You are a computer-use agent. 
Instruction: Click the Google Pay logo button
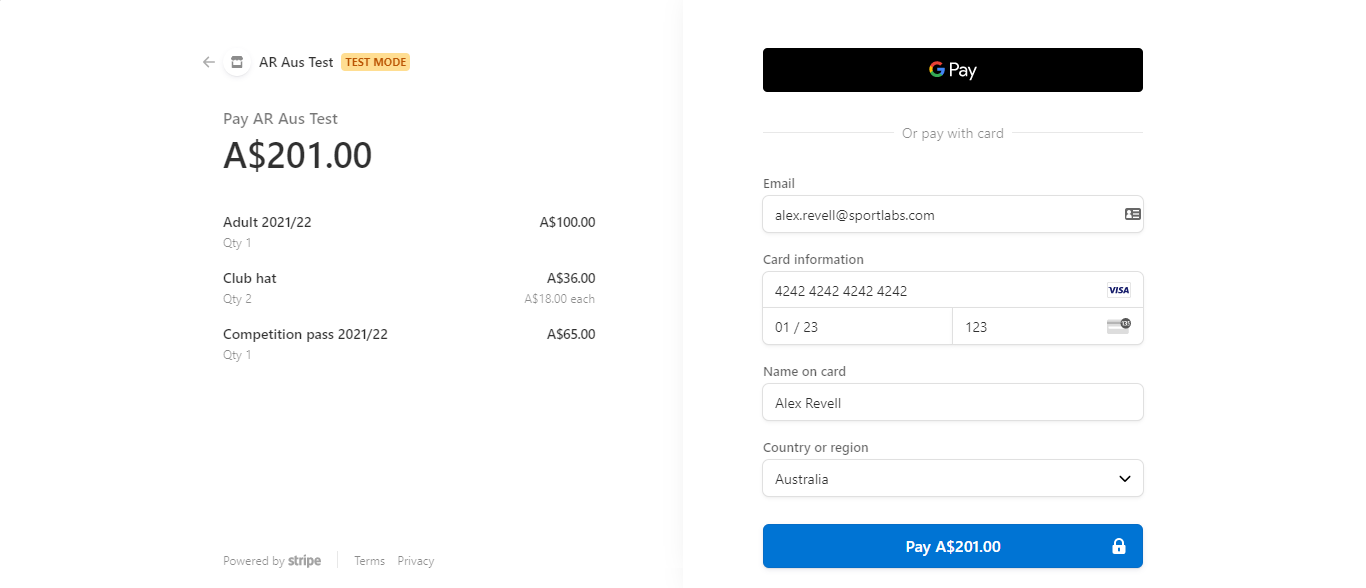click(952, 70)
